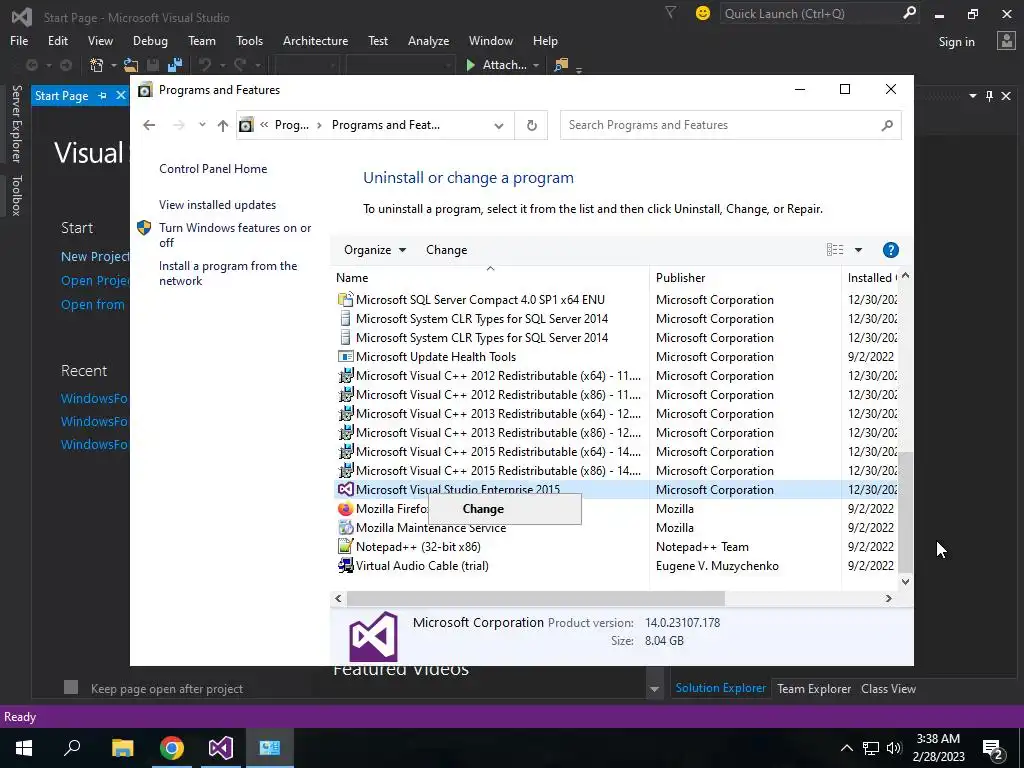Click the Notepad++ row icon
This screenshot has width=1024, height=768.
[x=345, y=547]
